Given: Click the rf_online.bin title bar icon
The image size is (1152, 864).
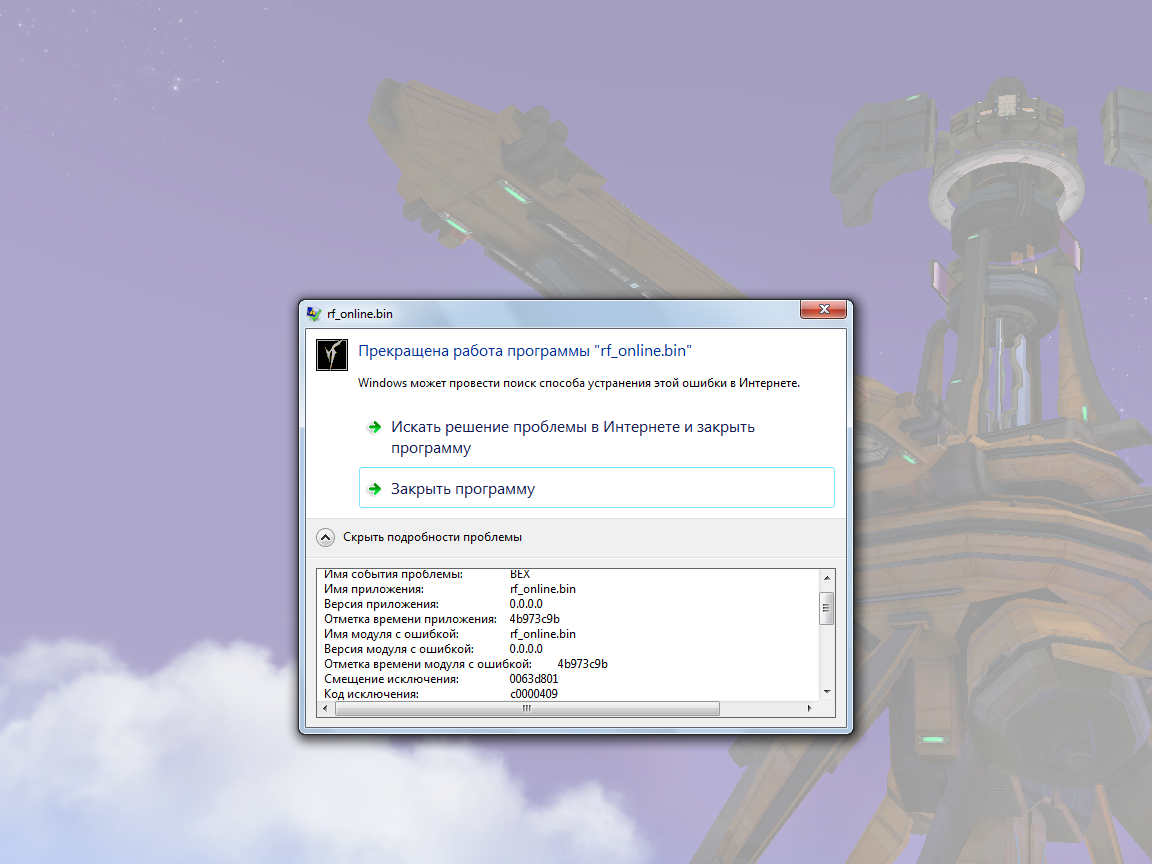Looking at the screenshot, I should point(314,314).
